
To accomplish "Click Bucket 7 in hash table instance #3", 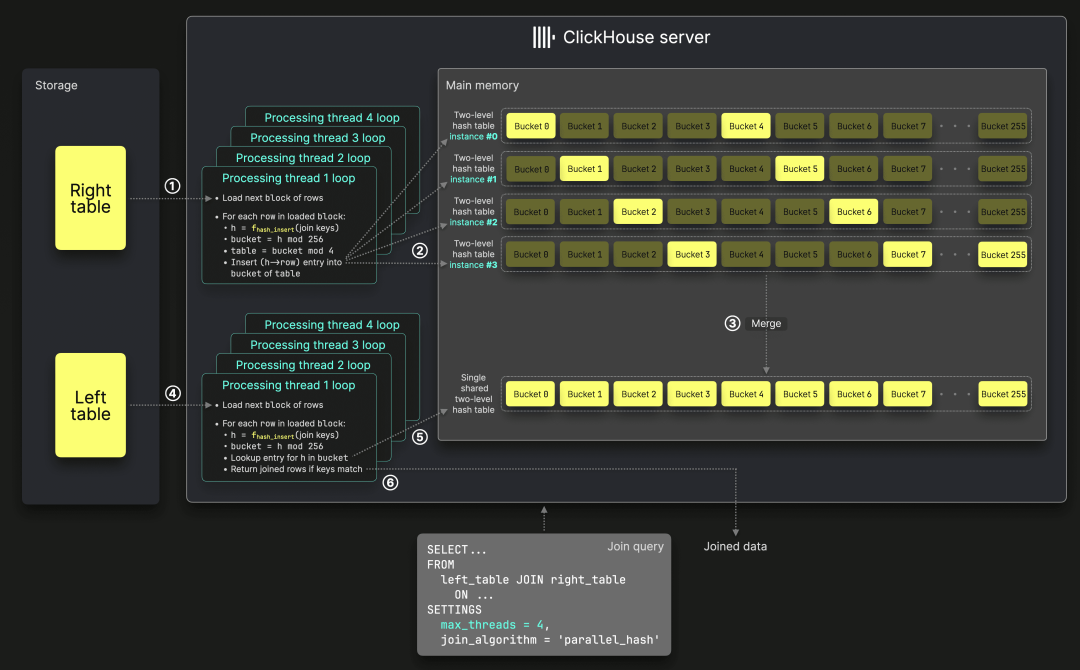I will (908, 255).
